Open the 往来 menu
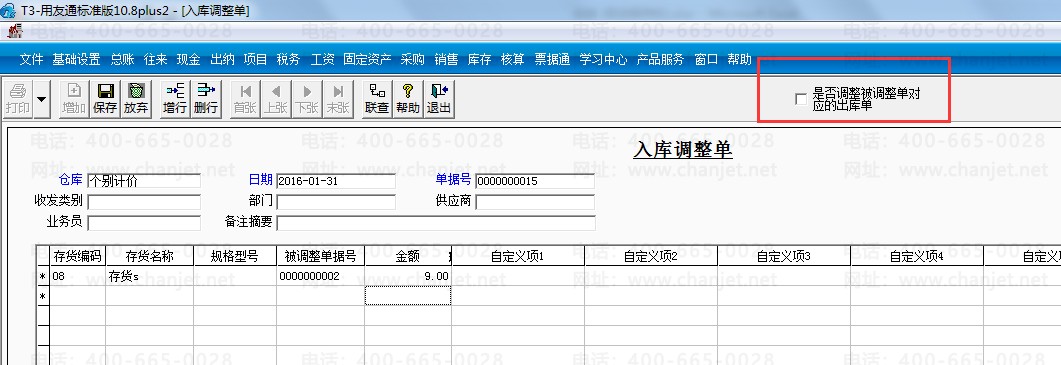This screenshot has width=1061, height=365. tap(155, 60)
